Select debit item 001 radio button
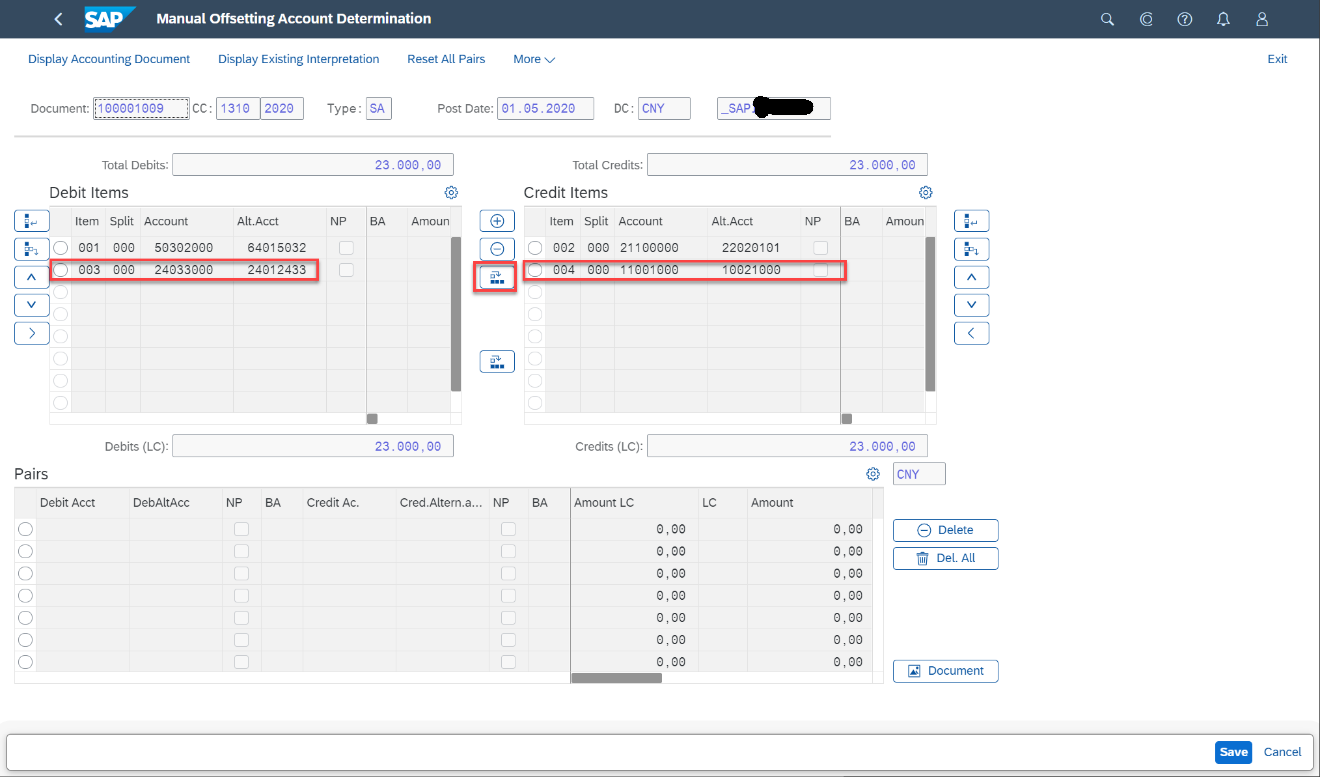 coord(61,247)
